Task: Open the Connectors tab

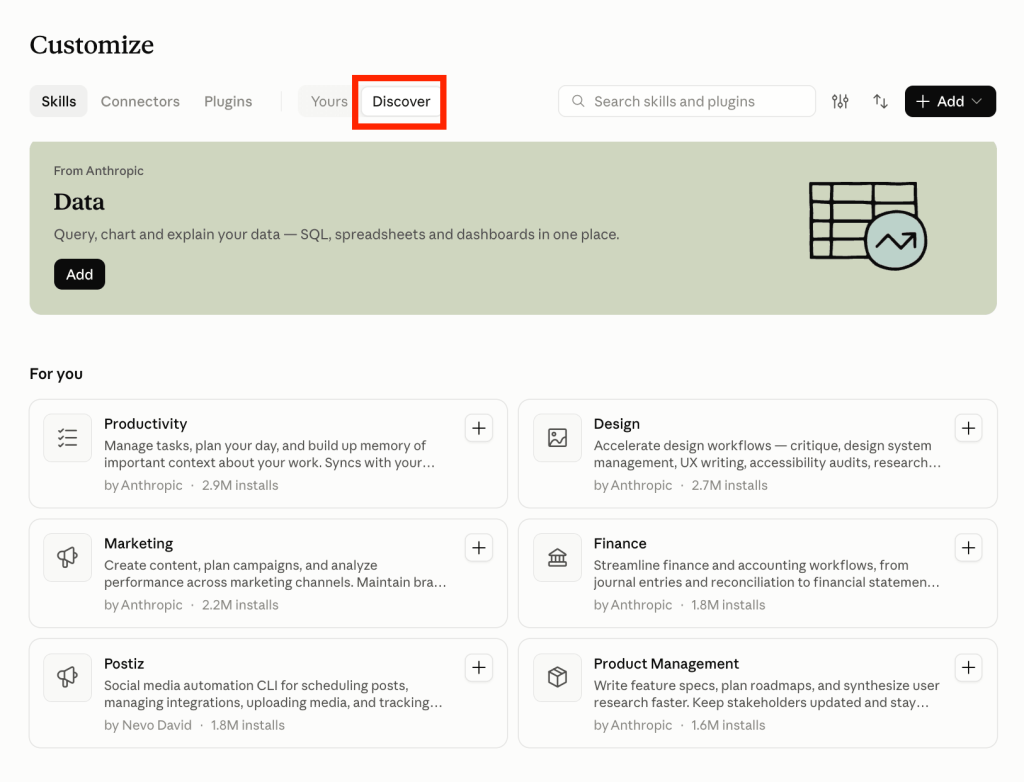Action: [x=140, y=101]
